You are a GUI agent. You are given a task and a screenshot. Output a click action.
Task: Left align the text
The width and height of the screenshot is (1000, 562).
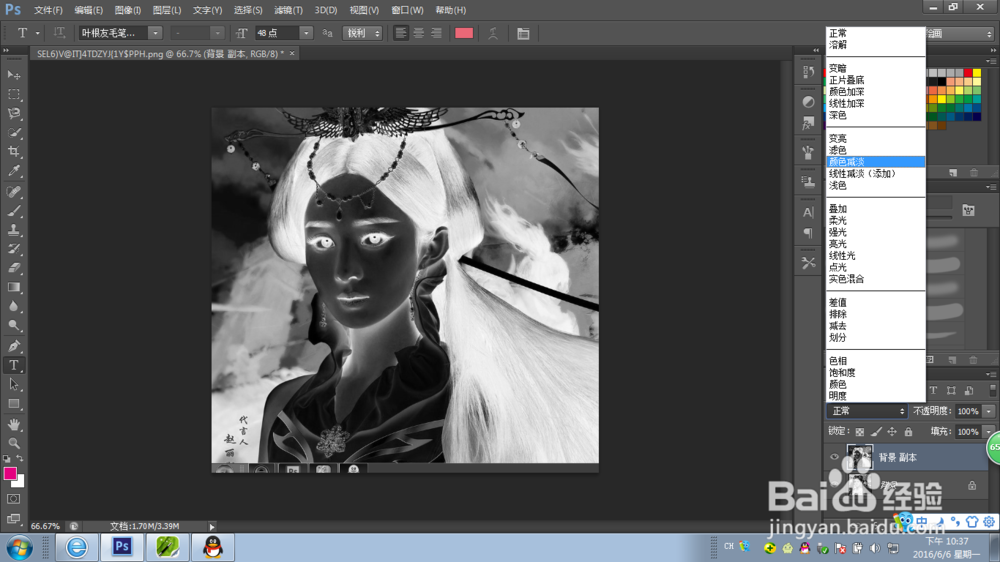point(401,33)
